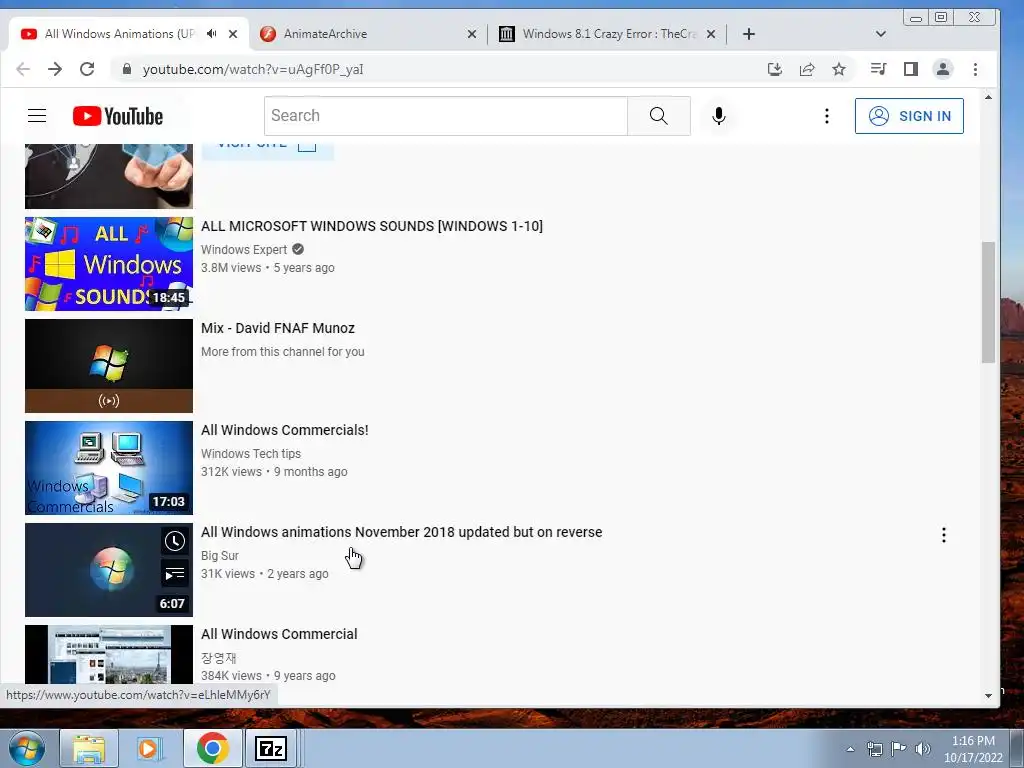
Task: Click Windows Tech tips channel name
Action: (x=251, y=453)
